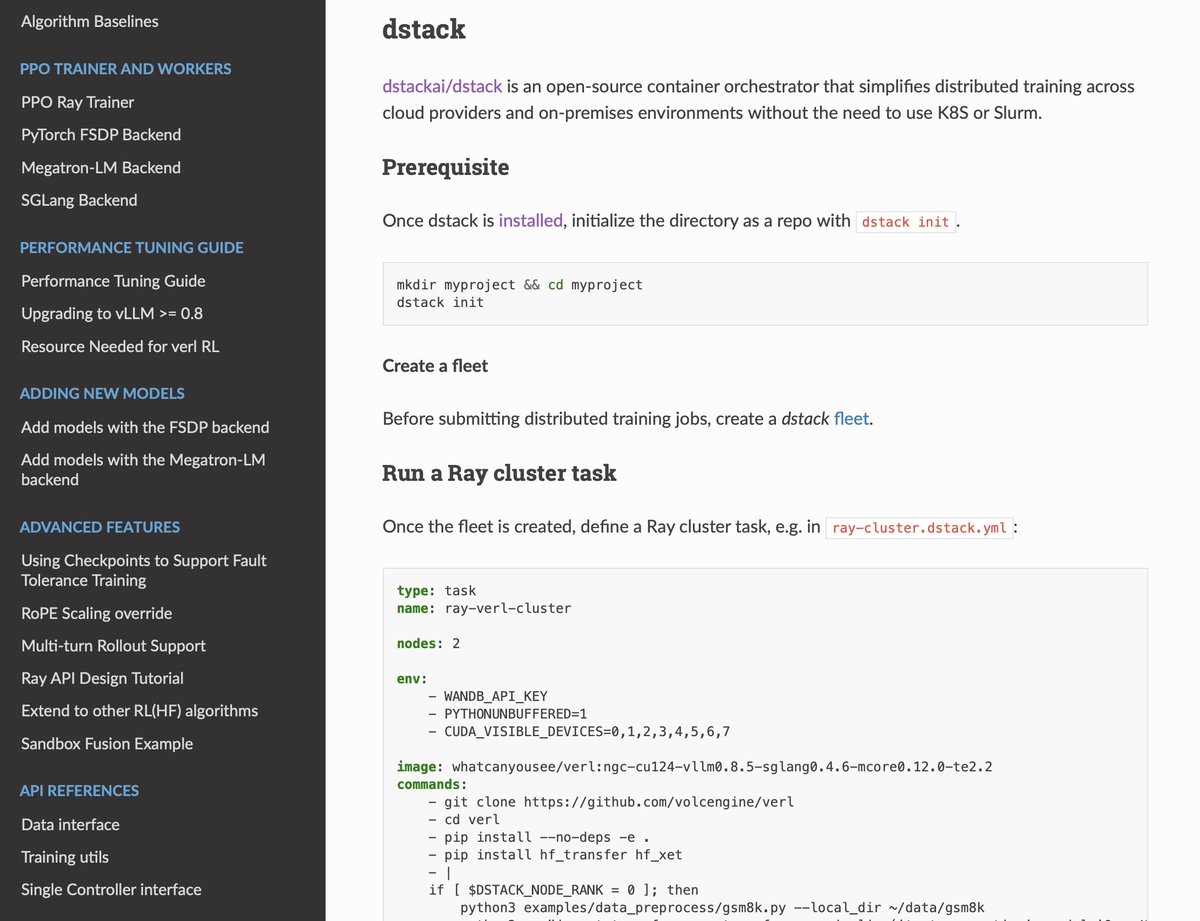Viewport: 1200px width, 921px height.
Task: Open Extend to other RL(HF) algorithms
Action: point(139,711)
